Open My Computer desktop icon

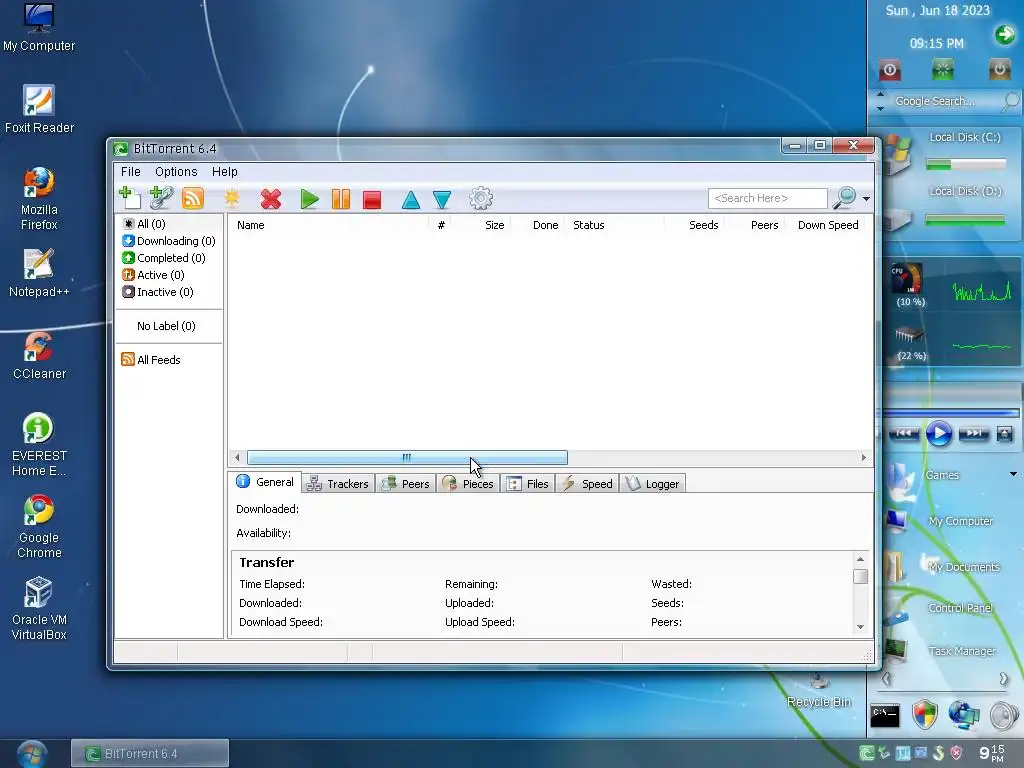click(39, 27)
